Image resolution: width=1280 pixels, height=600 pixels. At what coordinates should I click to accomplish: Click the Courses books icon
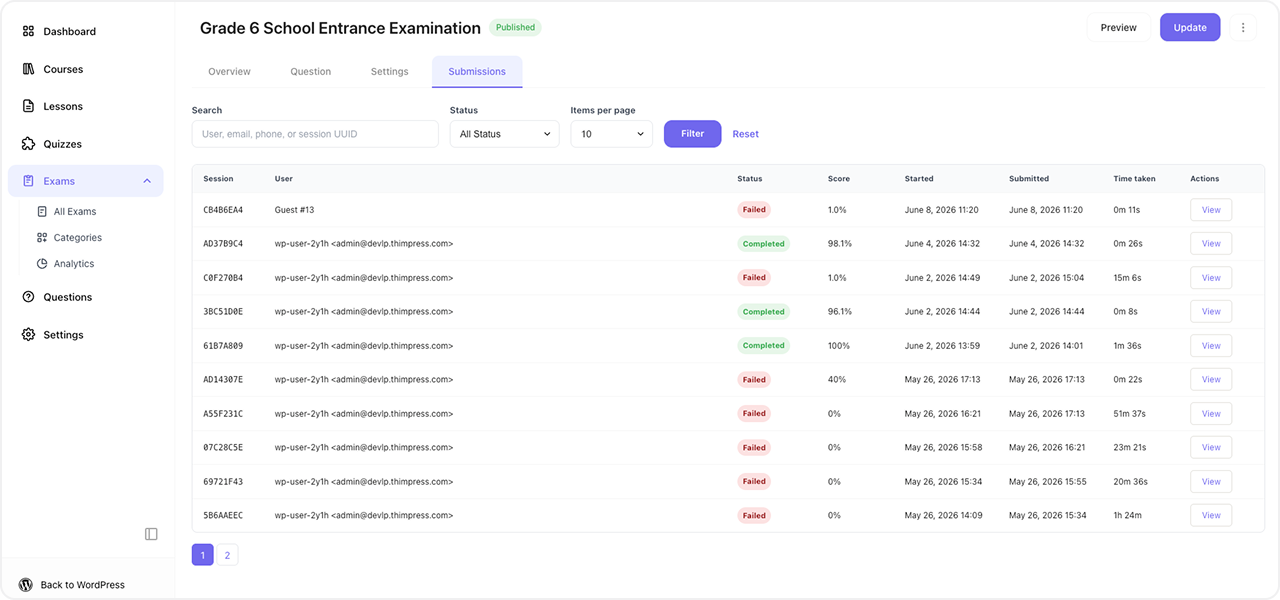28,69
